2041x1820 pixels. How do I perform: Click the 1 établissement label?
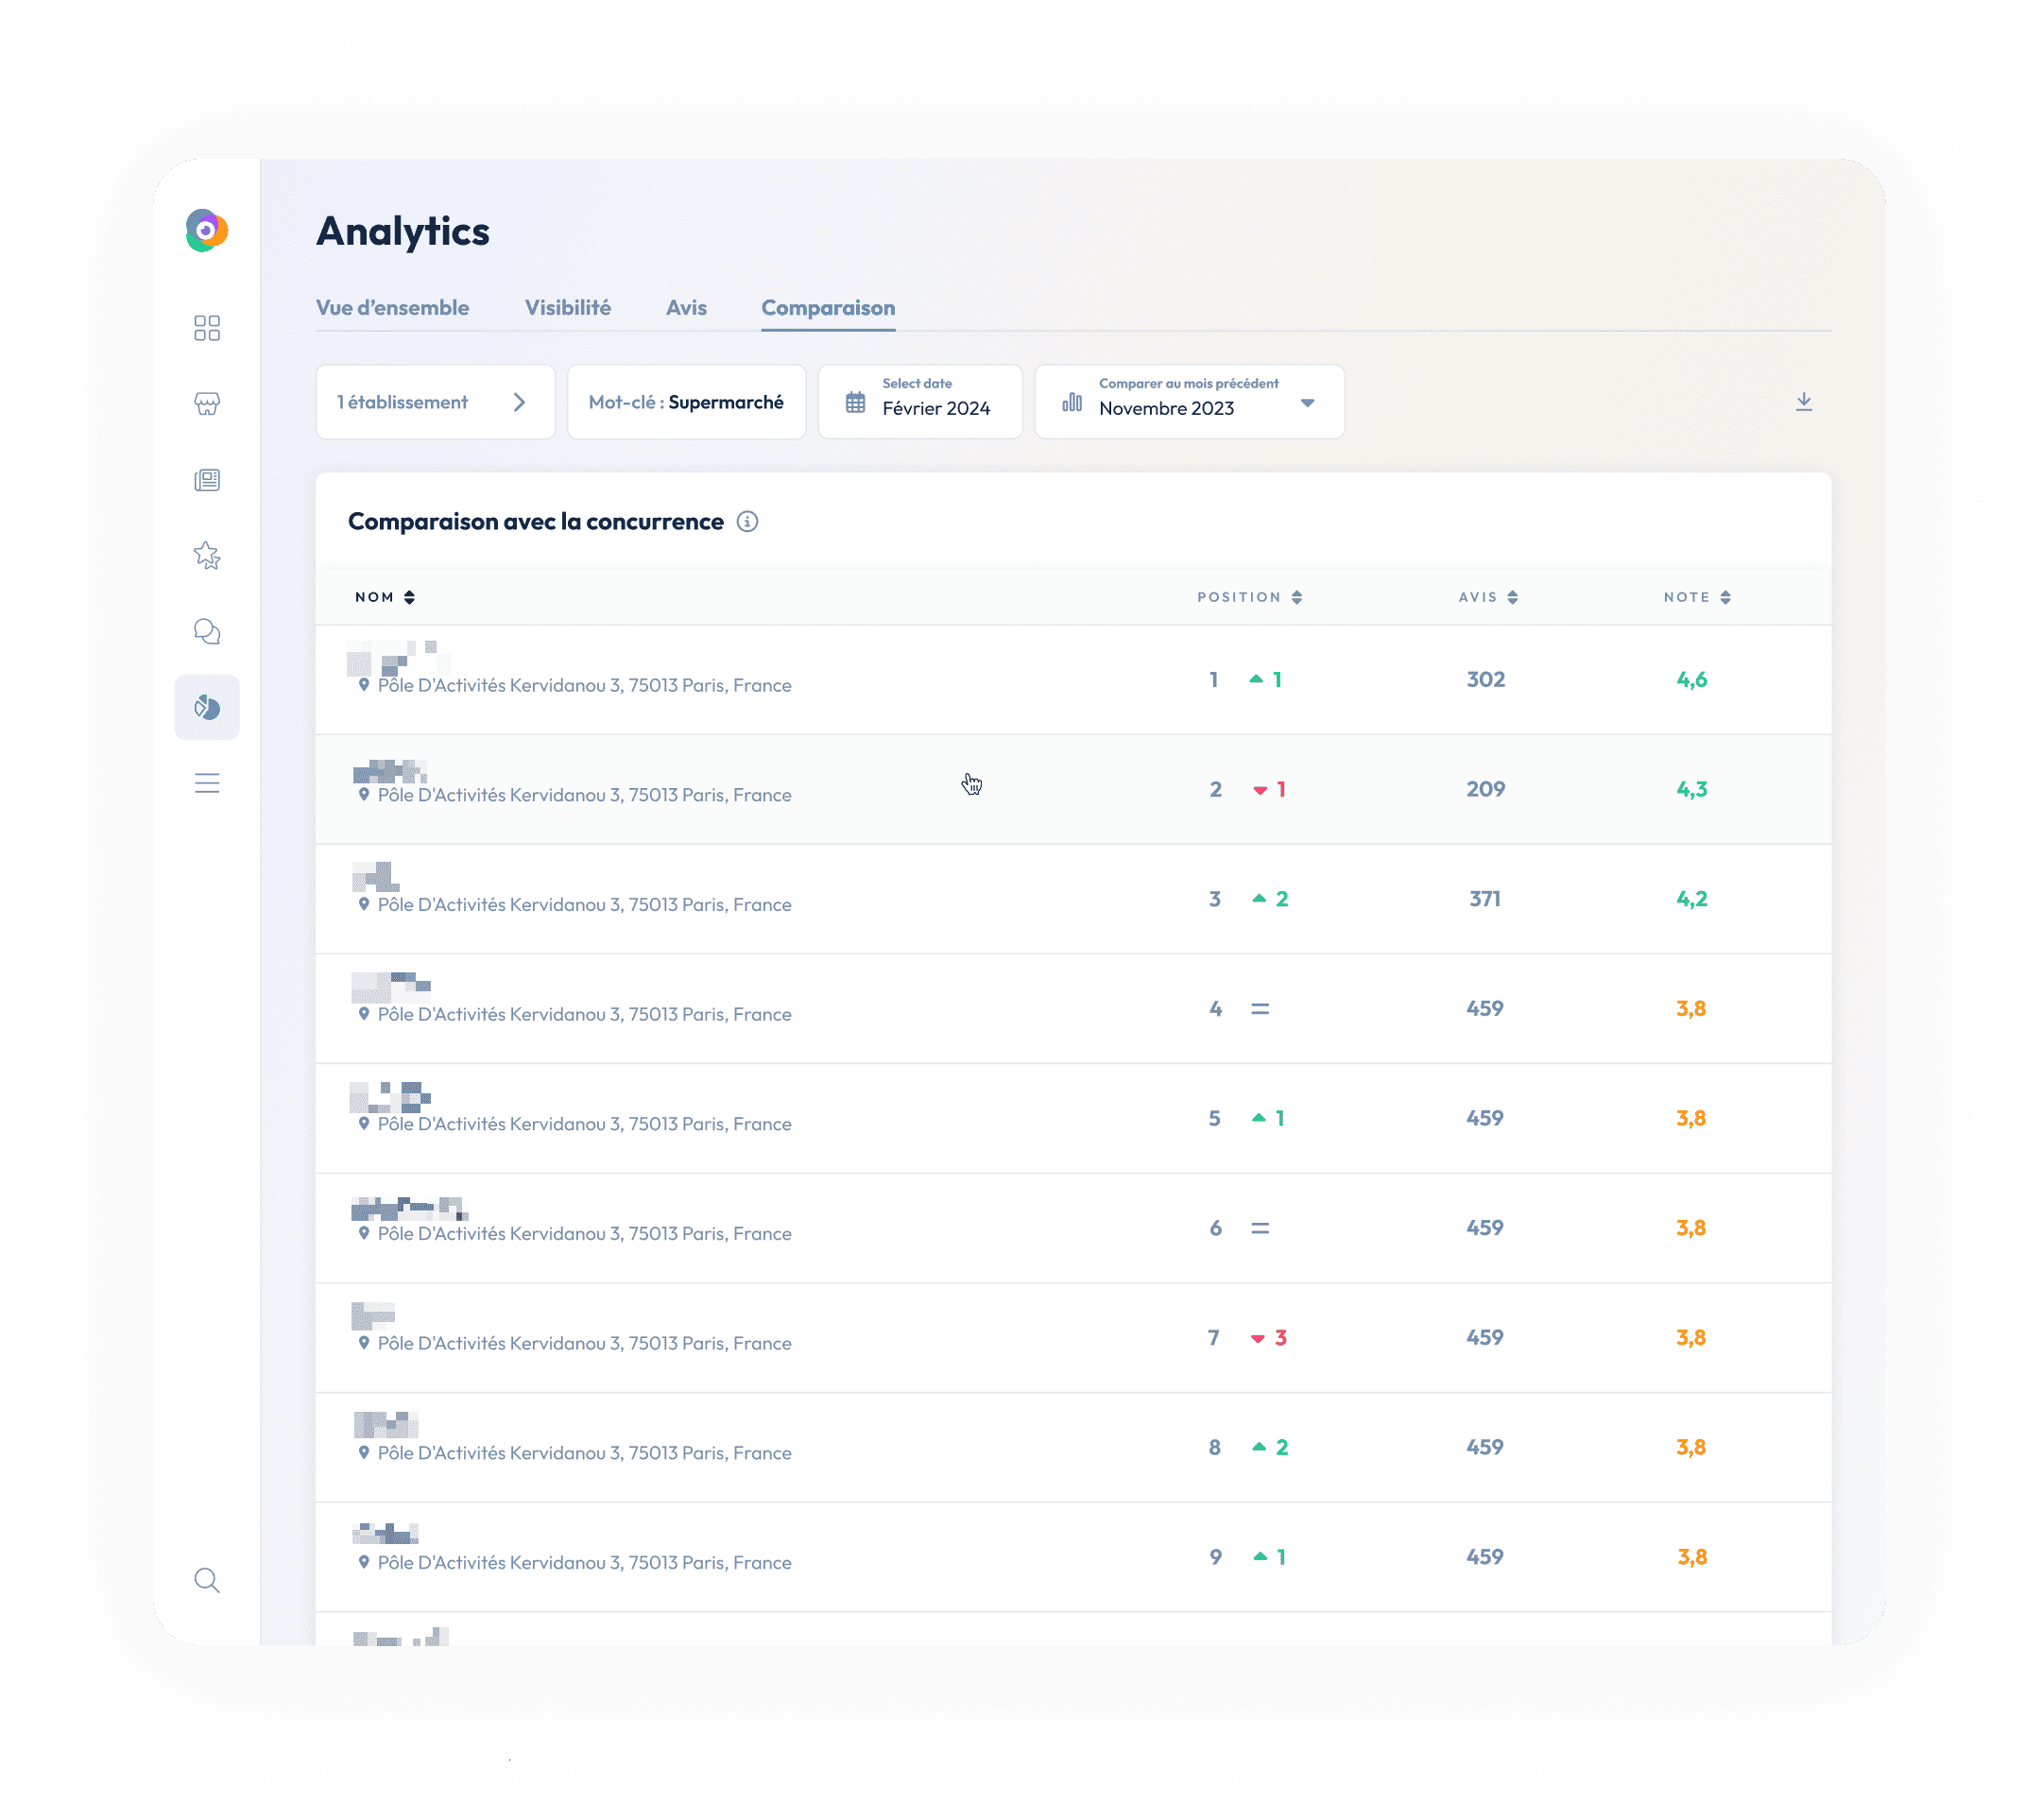pyautogui.click(x=402, y=402)
